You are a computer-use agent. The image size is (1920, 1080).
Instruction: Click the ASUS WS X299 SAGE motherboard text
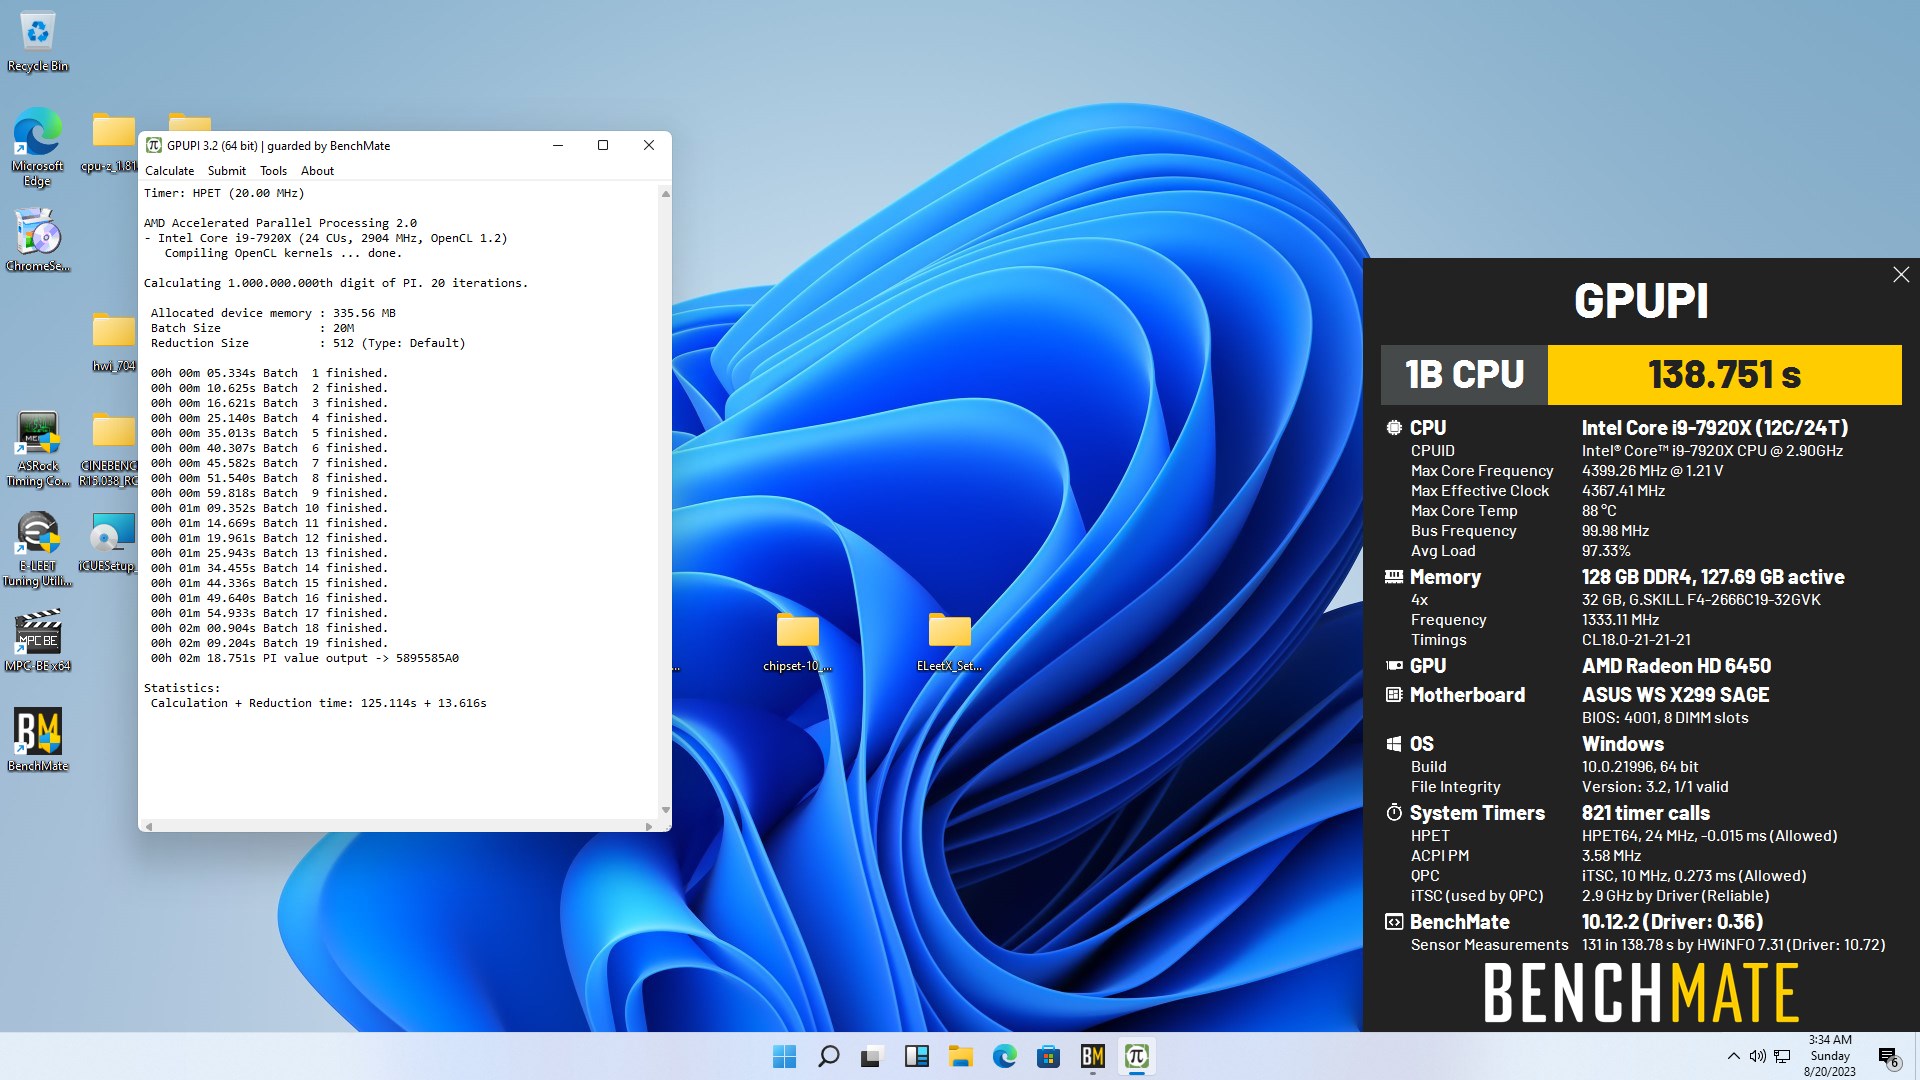tap(1675, 695)
